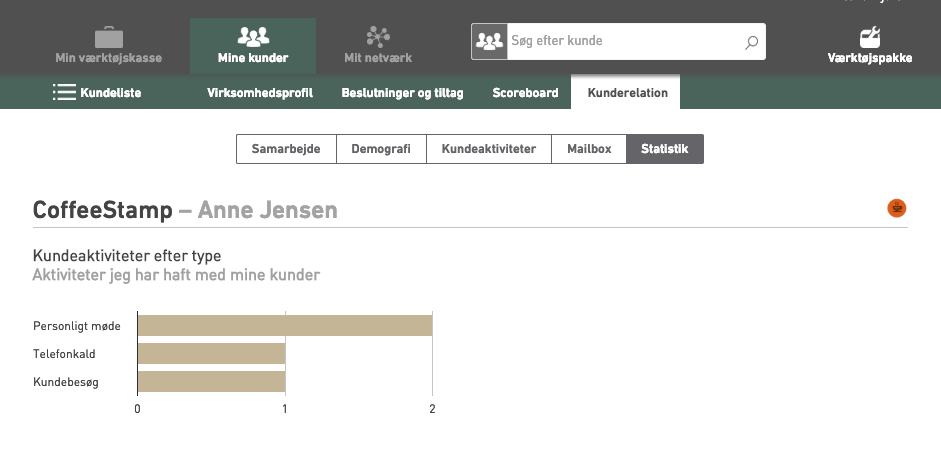
Task: Click the Telefonkald bar in chart
Action: (211, 353)
